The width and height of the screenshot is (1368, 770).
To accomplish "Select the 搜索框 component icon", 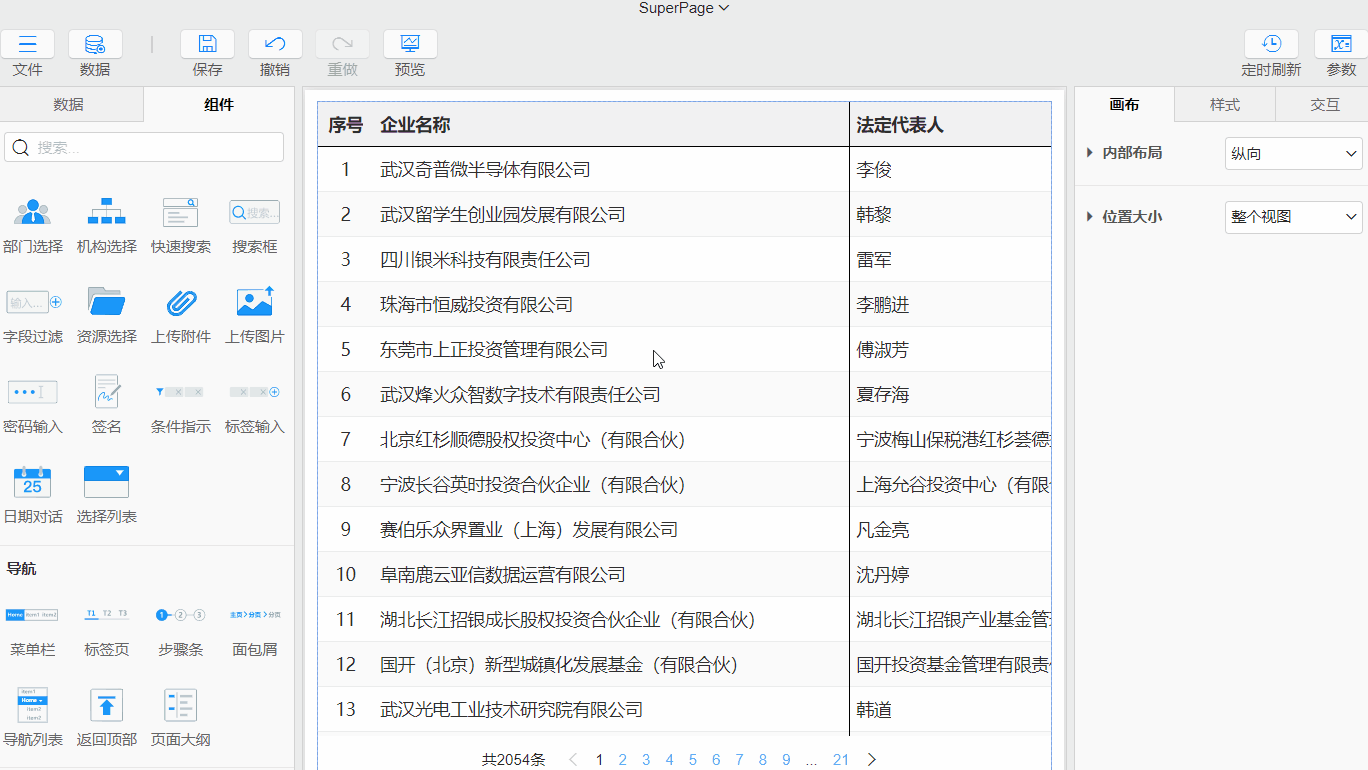I will click(255, 212).
